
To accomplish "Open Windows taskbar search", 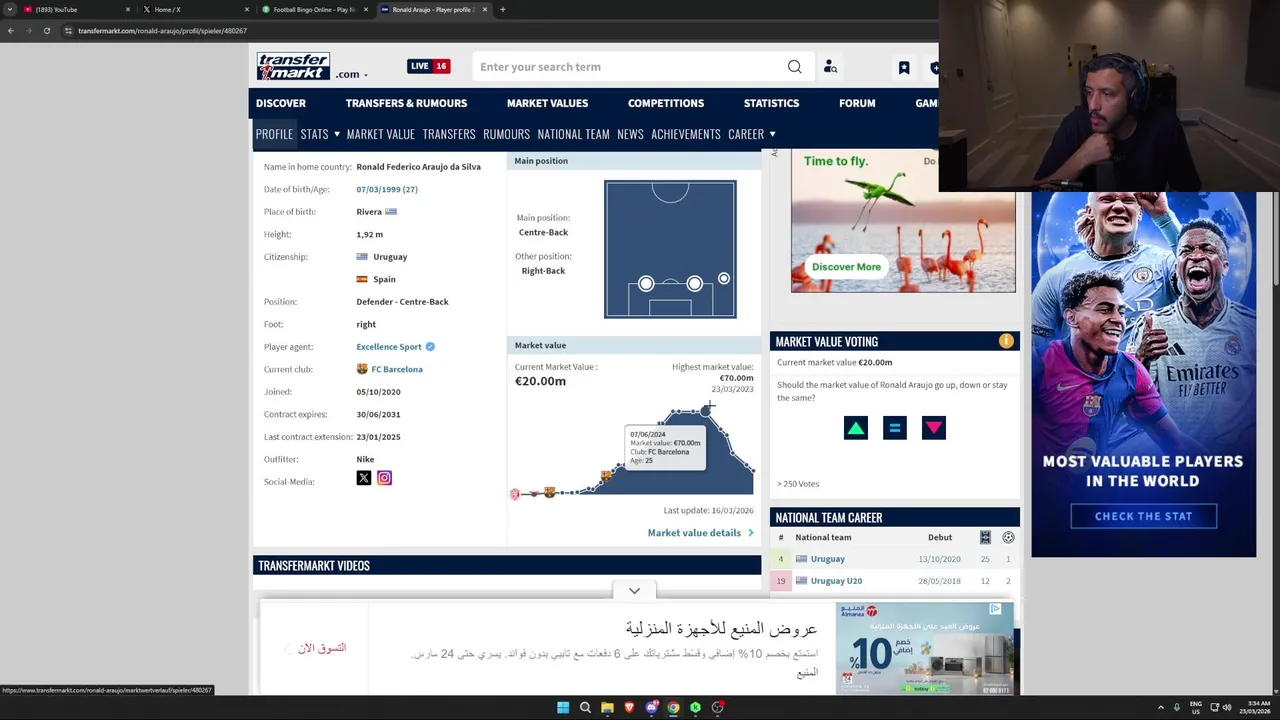I will pyautogui.click(x=585, y=708).
